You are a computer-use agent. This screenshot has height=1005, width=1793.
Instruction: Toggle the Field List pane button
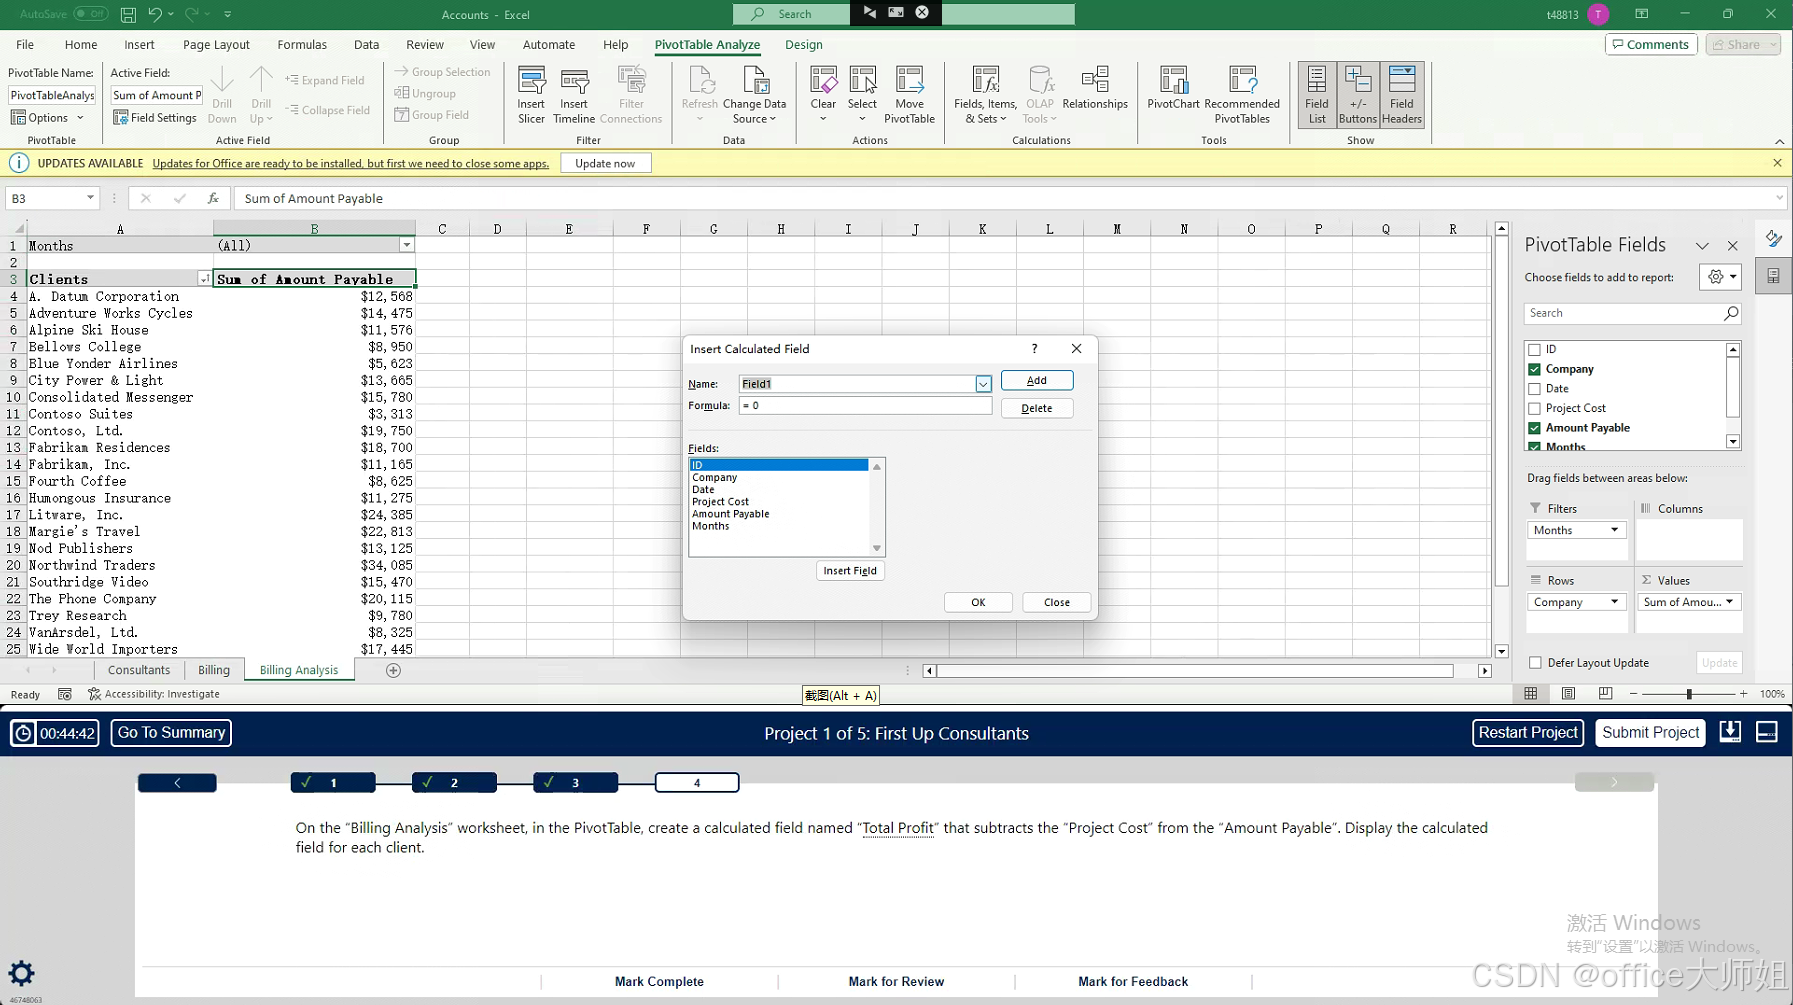(1317, 95)
